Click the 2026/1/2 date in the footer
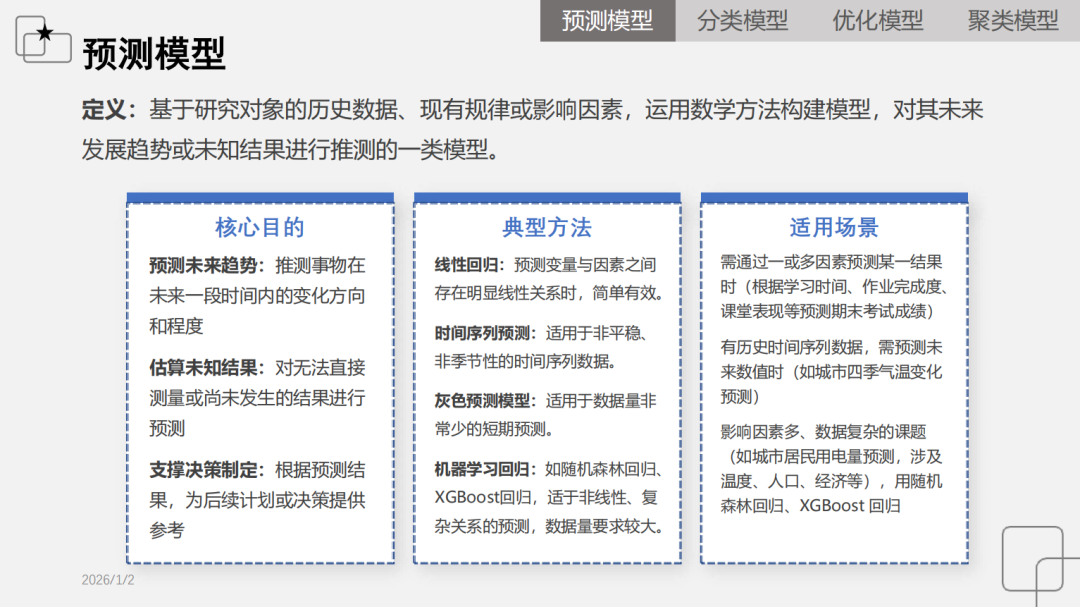The height and width of the screenshot is (607, 1080). [x=108, y=580]
